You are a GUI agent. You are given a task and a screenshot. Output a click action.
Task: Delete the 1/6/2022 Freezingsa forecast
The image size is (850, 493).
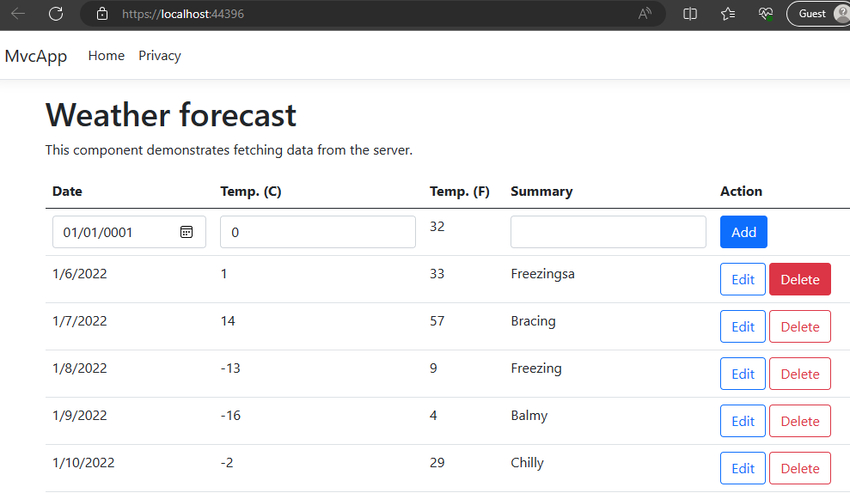[x=800, y=279]
